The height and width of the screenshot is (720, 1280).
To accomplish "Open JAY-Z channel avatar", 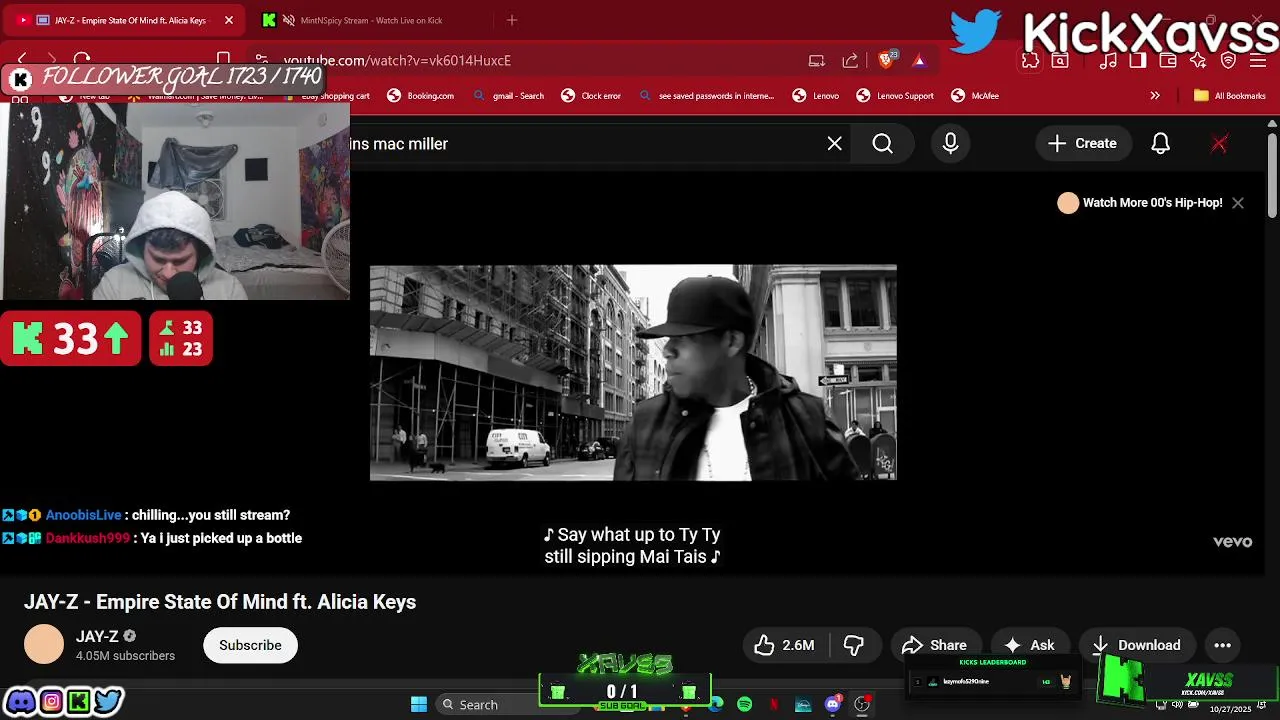I will point(44,645).
